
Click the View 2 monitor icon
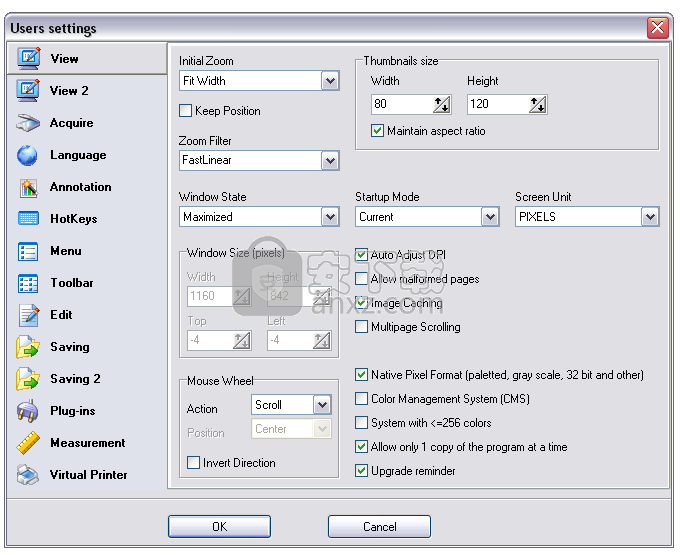coord(29,91)
